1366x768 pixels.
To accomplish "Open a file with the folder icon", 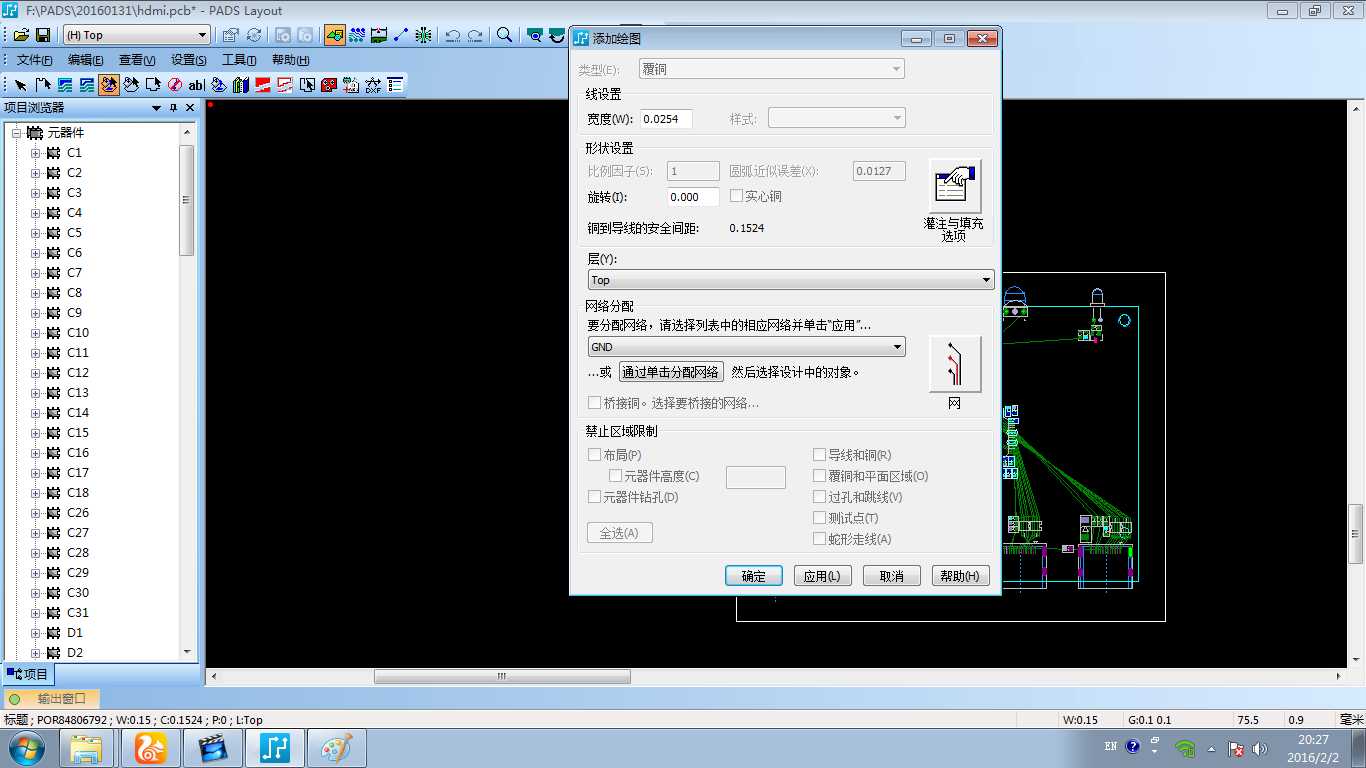I will tap(21, 35).
